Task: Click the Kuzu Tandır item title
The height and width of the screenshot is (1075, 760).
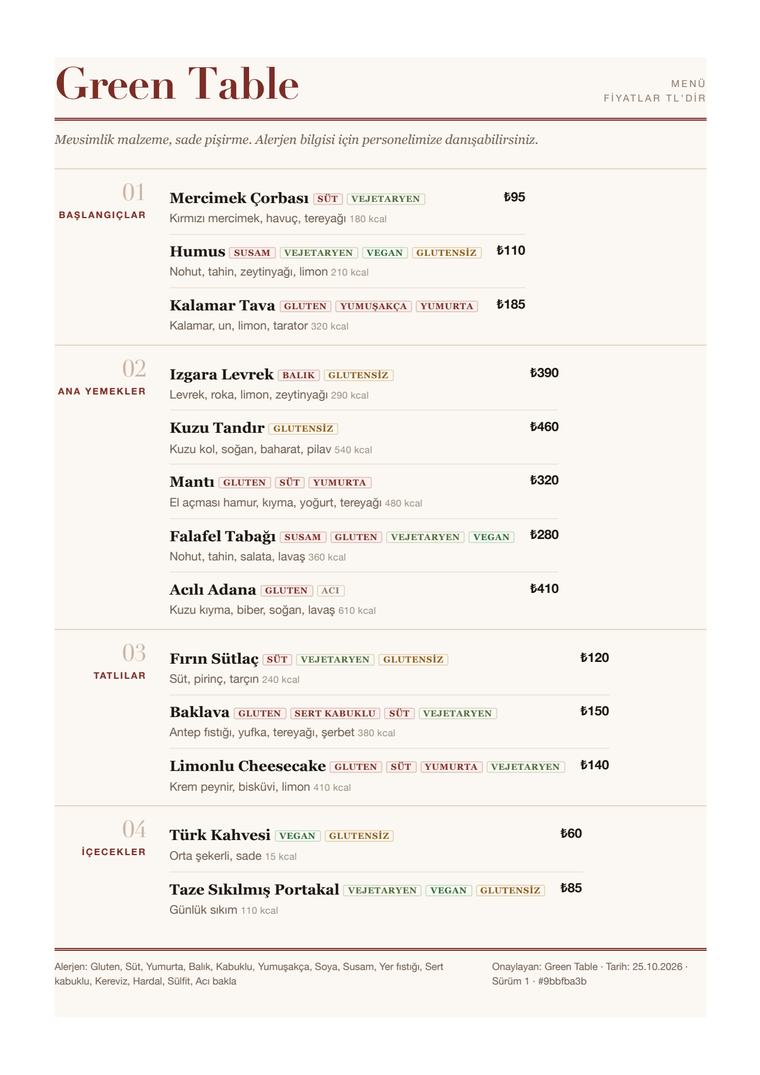Action: point(217,428)
